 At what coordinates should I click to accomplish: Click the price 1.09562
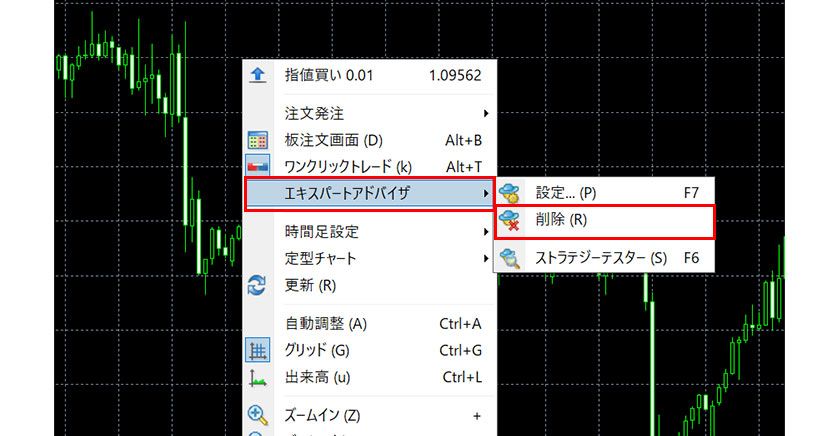(455, 76)
